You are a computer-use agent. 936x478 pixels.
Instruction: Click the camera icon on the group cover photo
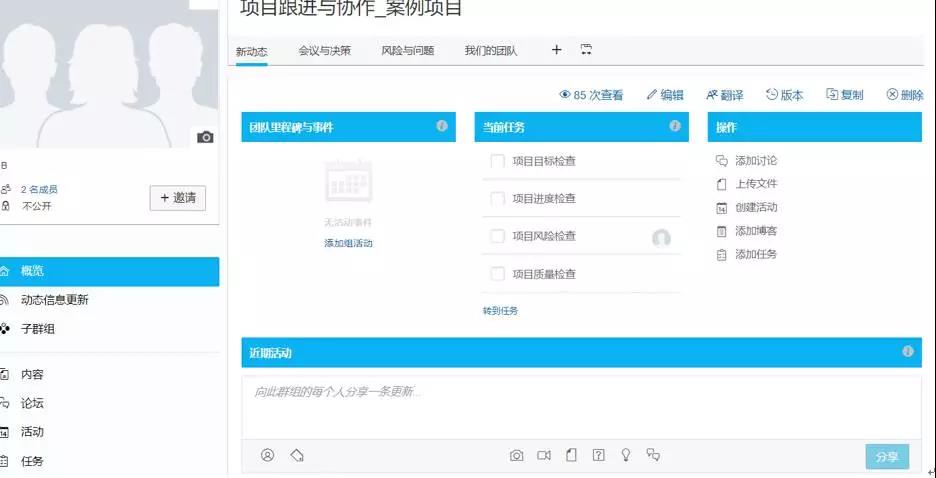pos(205,137)
